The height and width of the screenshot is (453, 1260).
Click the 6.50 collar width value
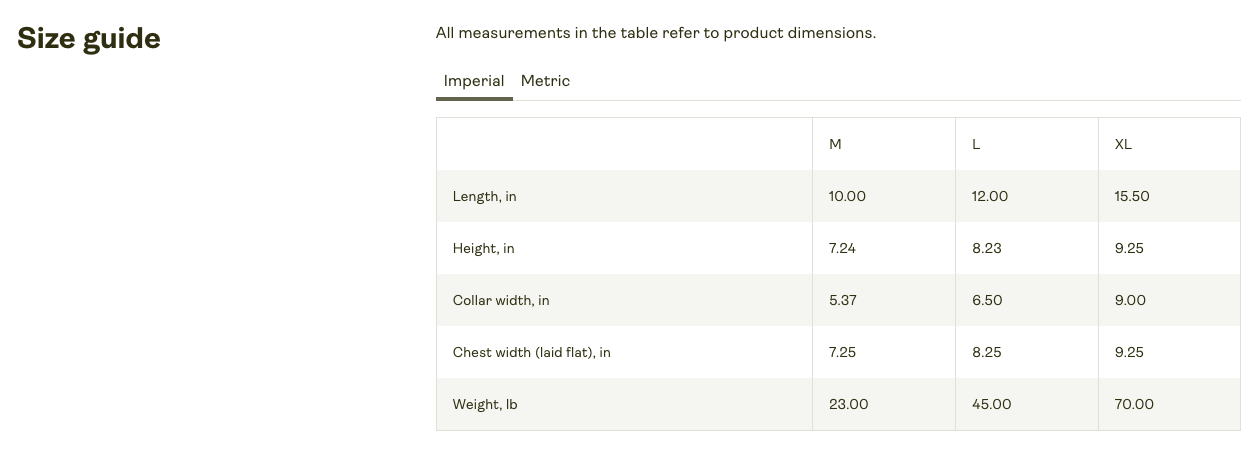987,300
